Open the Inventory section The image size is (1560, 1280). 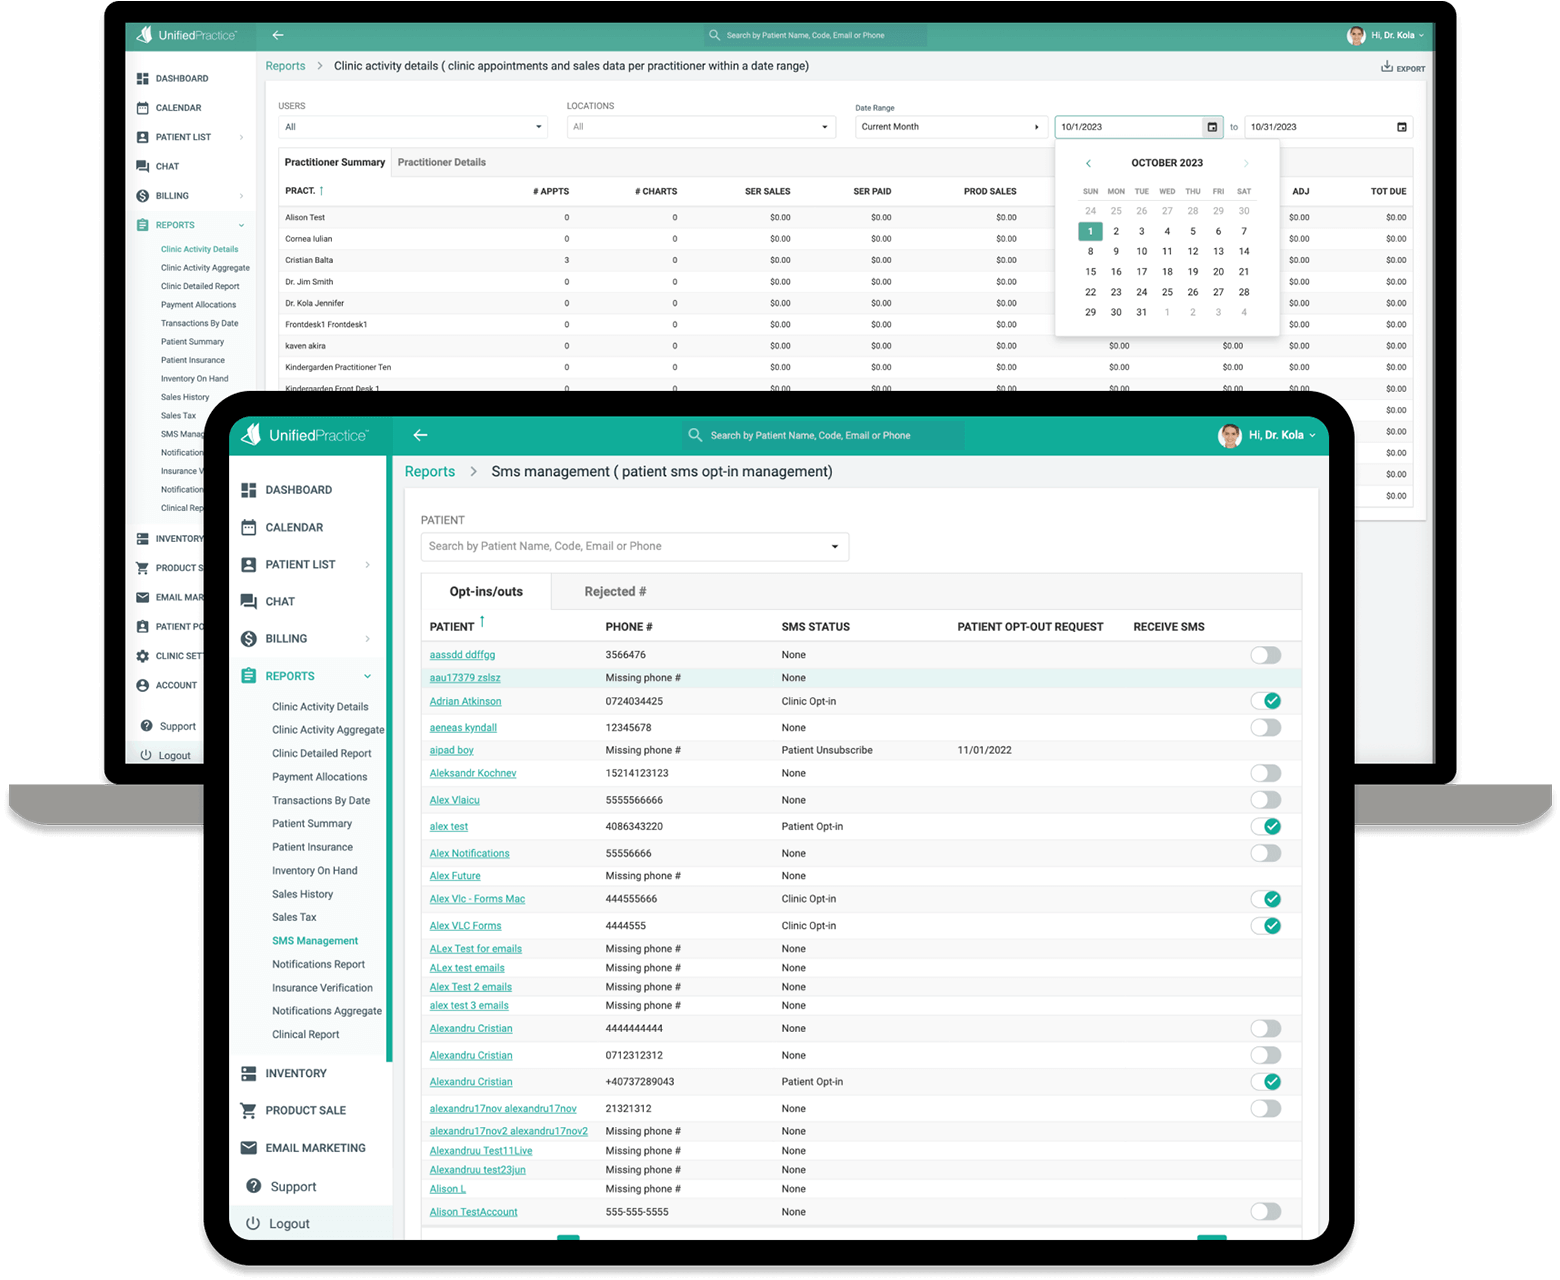click(x=248, y=1073)
